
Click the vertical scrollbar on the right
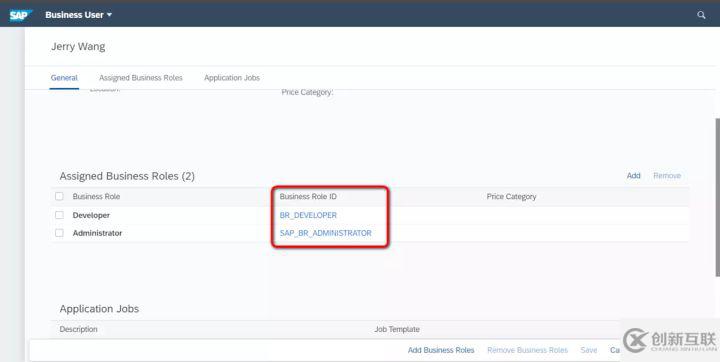coord(717,198)
